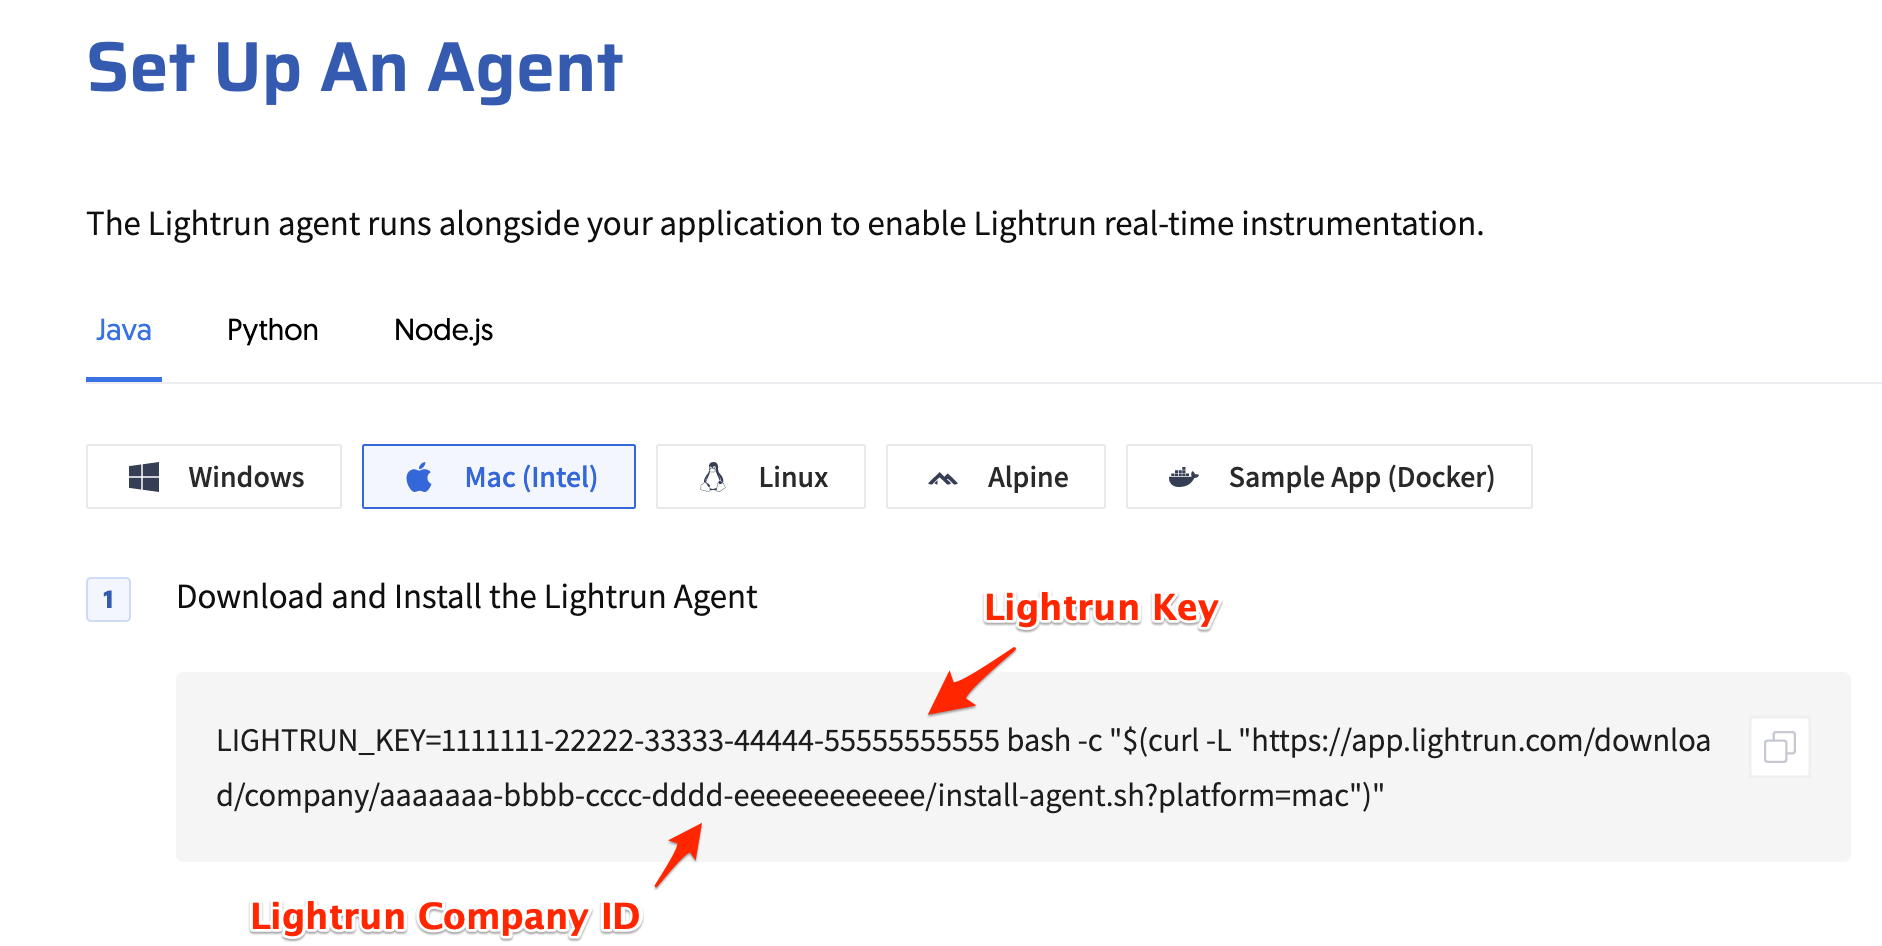Click the "Set Up An Agent" heading

pos(355,68)
